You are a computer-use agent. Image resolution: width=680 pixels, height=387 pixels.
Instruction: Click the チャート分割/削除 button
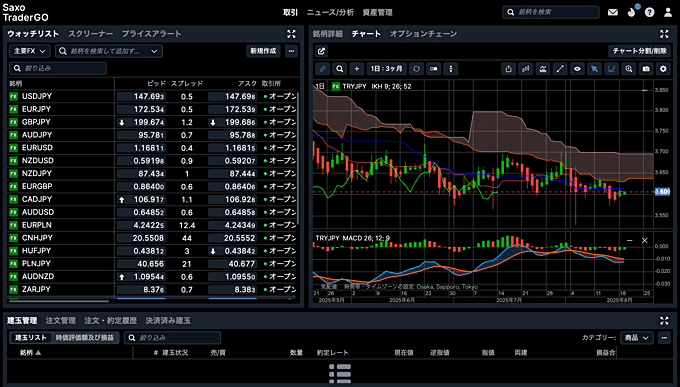(639, 51)
